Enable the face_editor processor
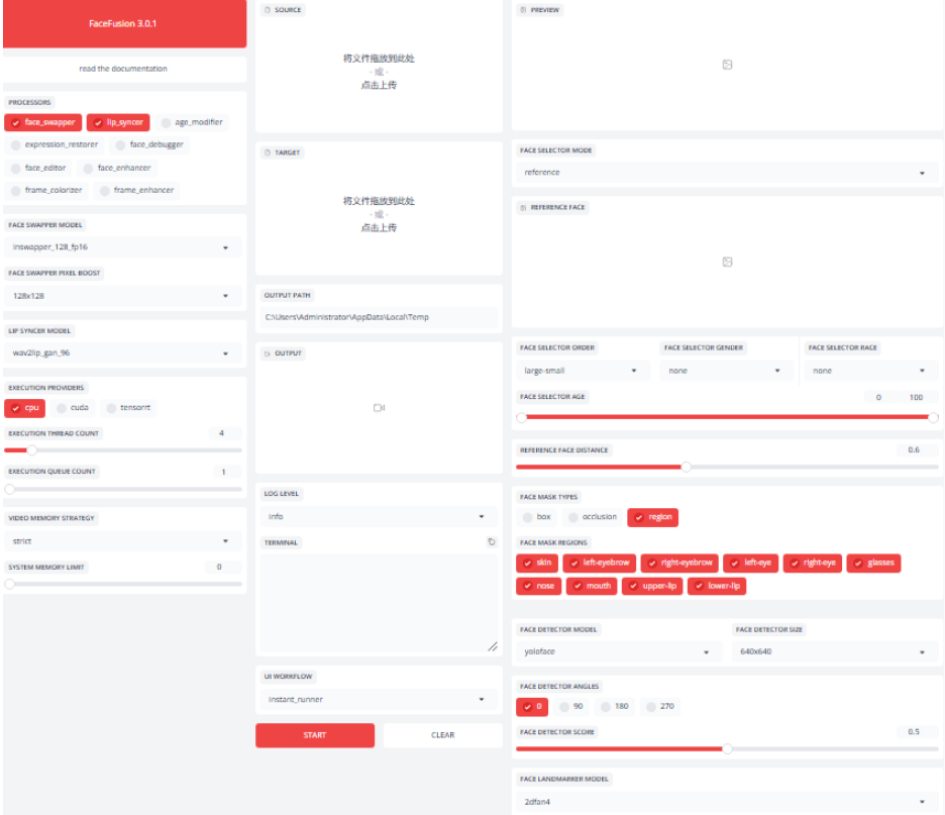This screenshot has height=815, width=945. coord(39,168)
